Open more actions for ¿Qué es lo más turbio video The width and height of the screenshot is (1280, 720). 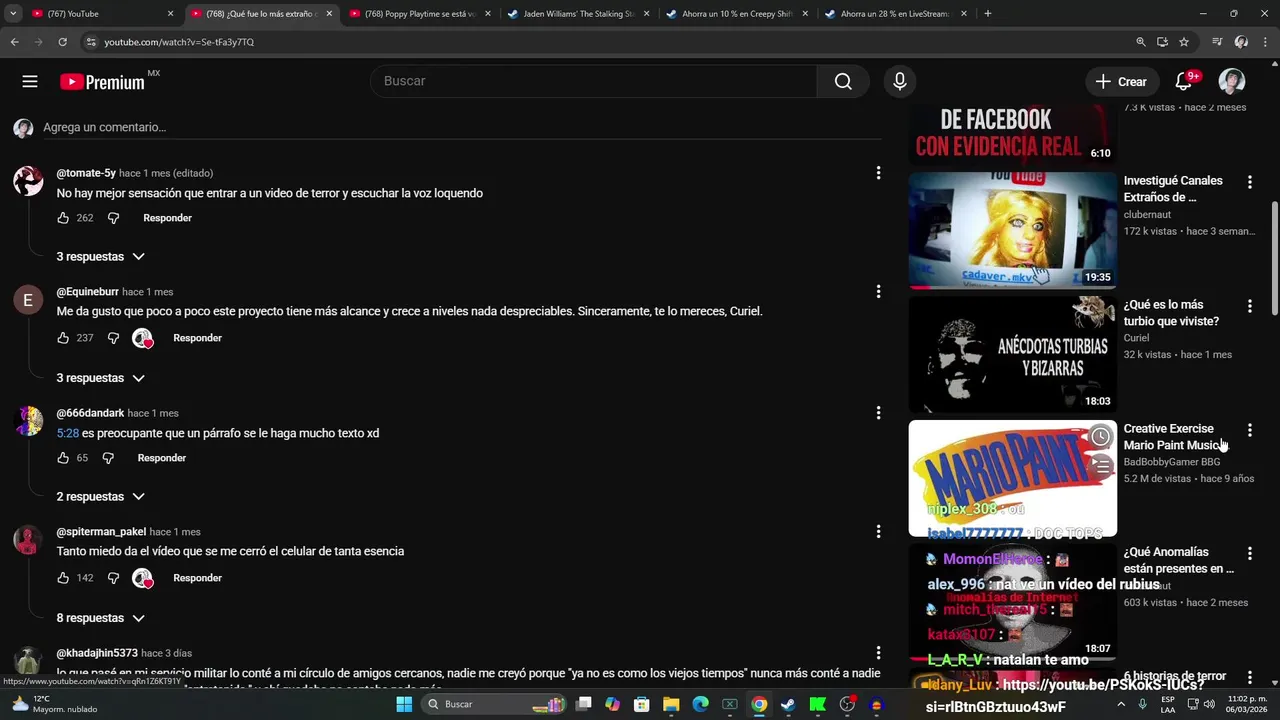[x=1249, y=306]
